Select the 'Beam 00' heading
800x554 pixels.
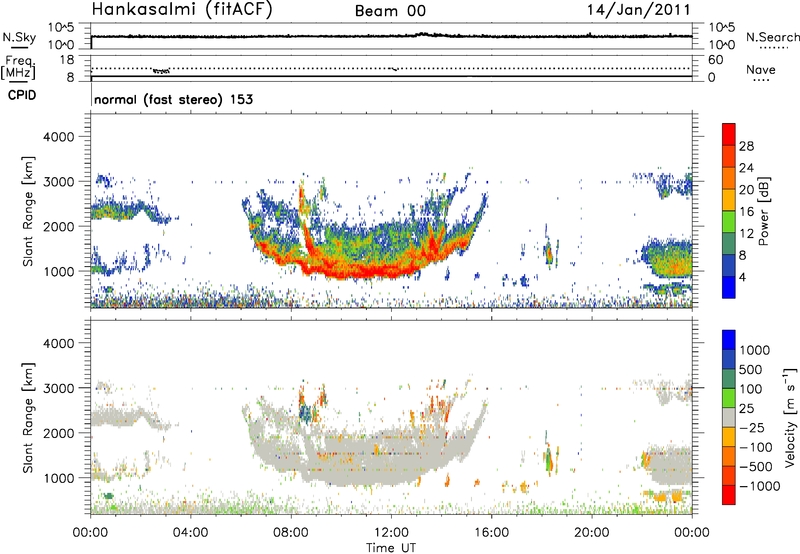390,11
